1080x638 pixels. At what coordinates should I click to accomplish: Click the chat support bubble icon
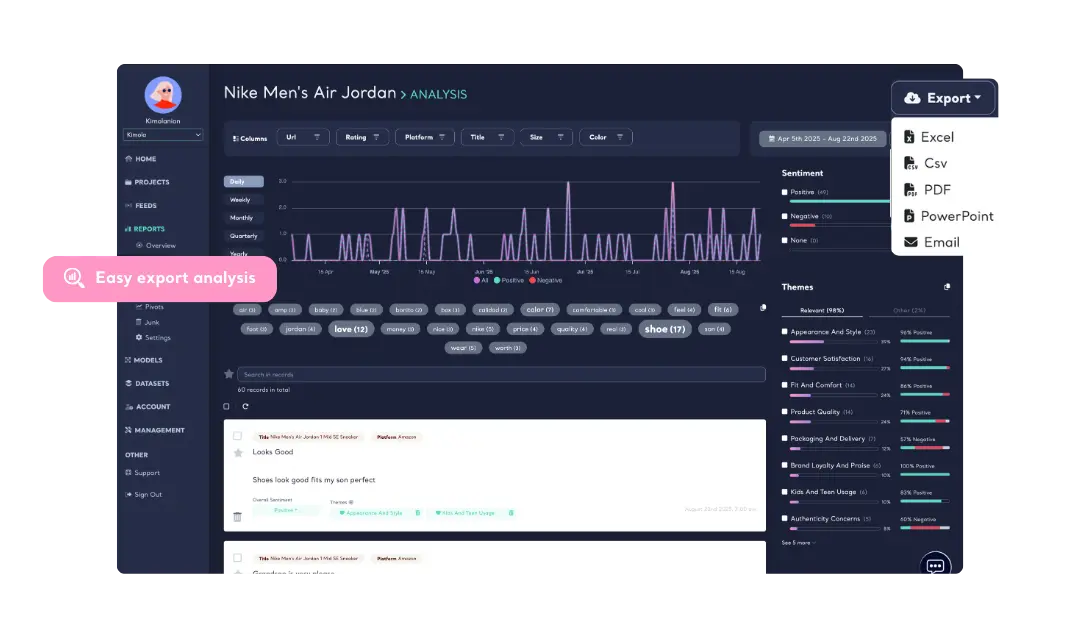935,565
